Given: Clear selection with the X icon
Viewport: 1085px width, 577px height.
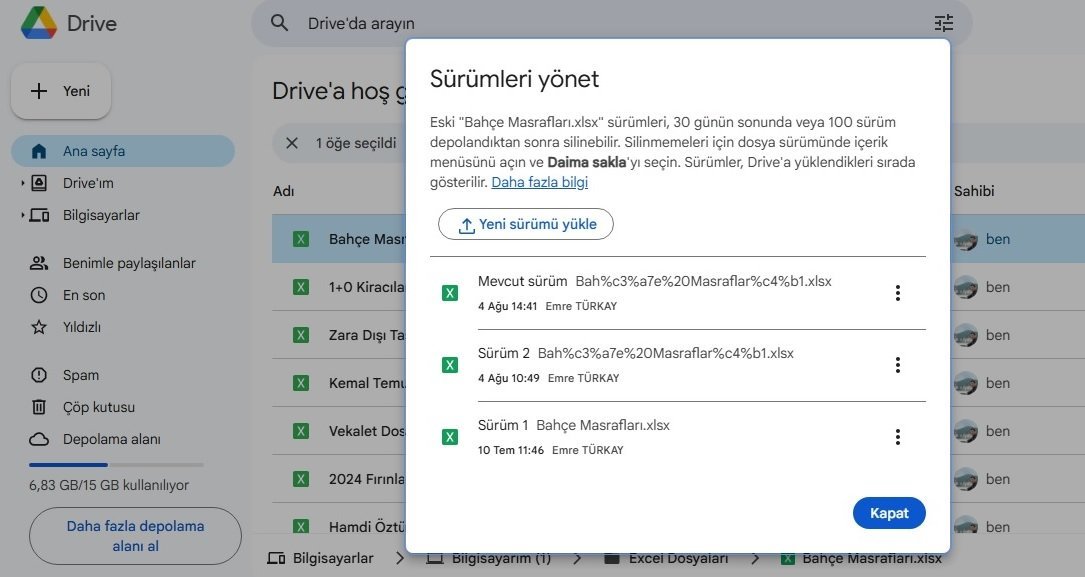Looking at the screenshot, I should pos(292,143).
